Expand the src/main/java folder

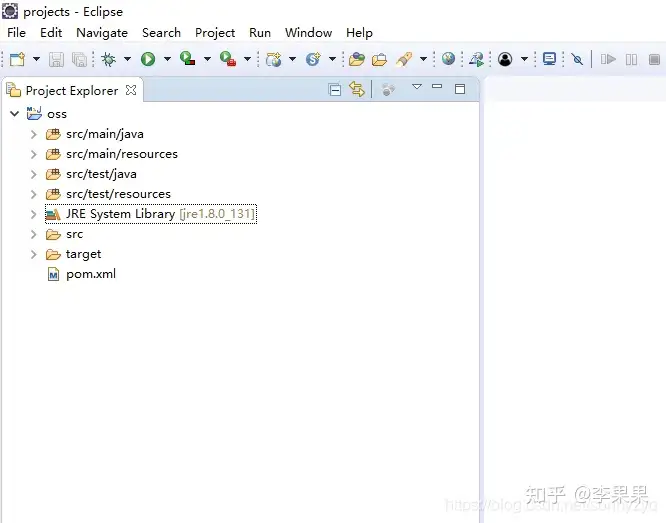pyautogui.click(x=34, y=134)
